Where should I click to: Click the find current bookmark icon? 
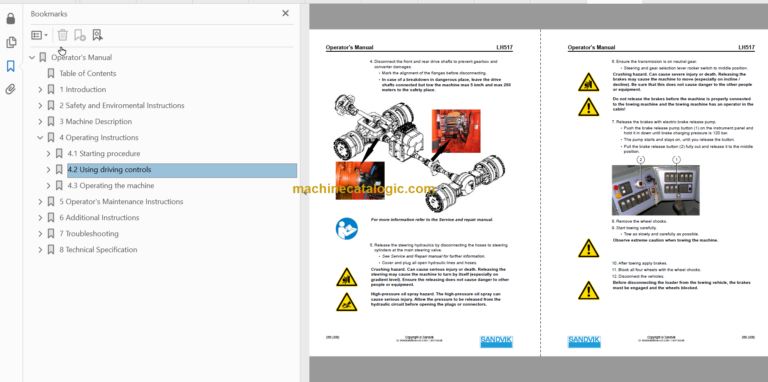click(97, 35)
